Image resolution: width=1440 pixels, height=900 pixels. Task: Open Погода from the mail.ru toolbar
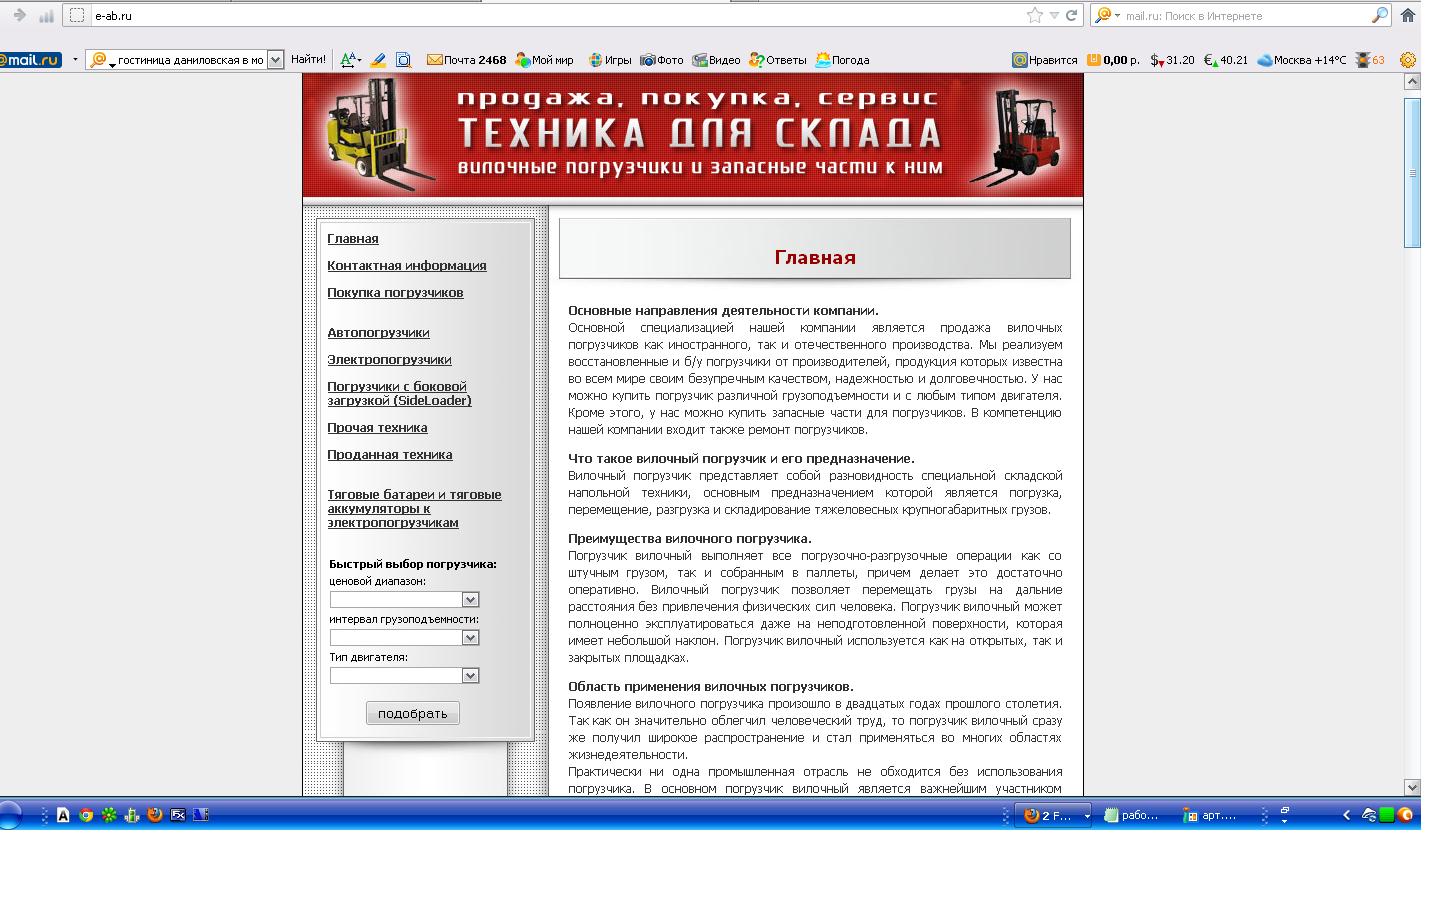click(x=842, y=60)
